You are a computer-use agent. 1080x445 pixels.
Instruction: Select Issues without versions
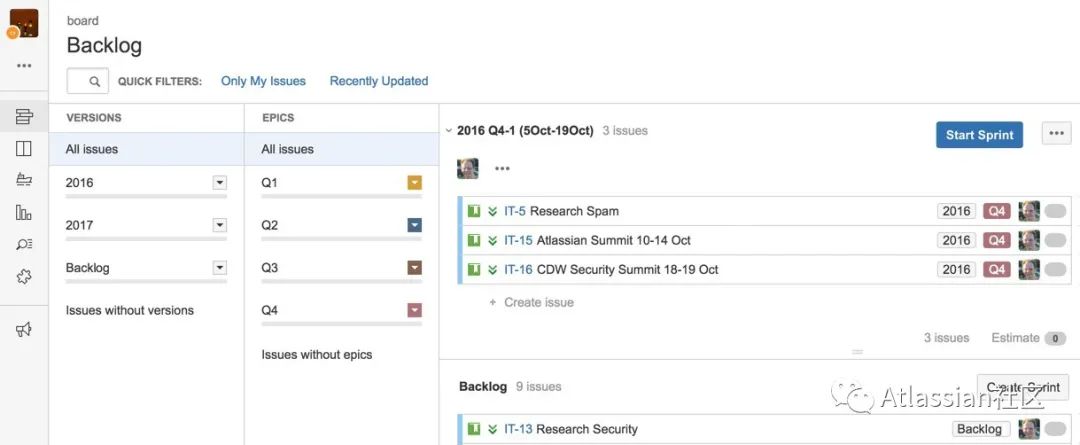129,310
